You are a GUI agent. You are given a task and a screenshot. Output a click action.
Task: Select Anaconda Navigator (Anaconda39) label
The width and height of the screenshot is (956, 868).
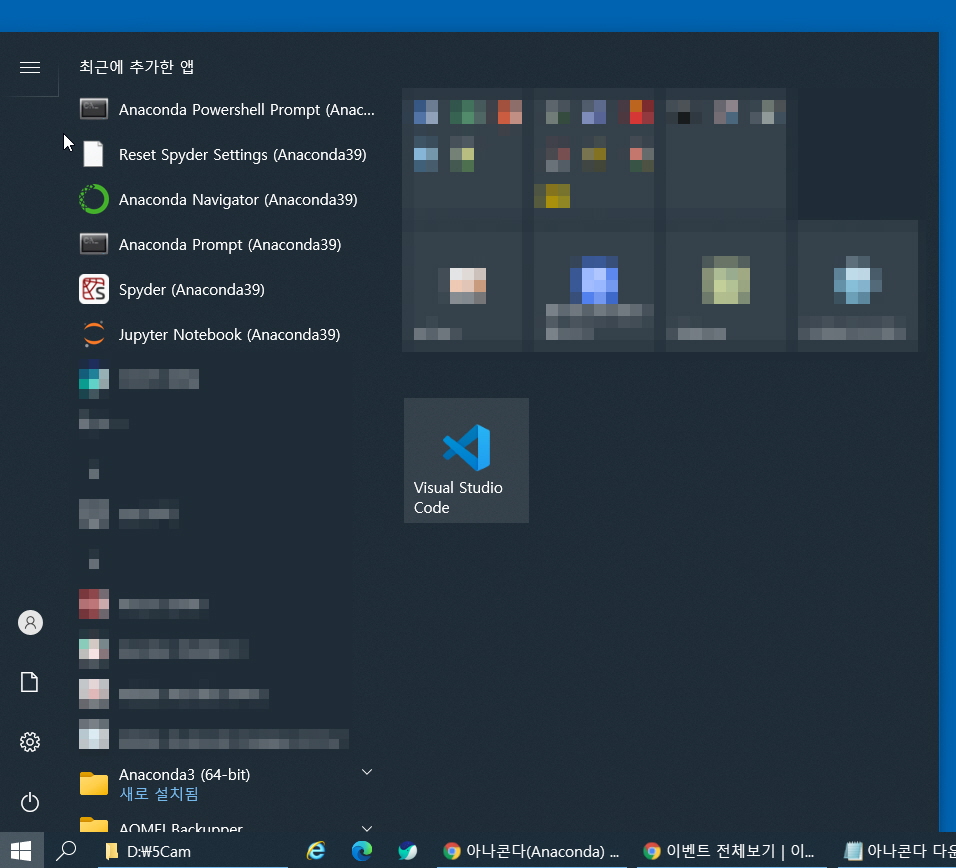(x=238, y=200)
